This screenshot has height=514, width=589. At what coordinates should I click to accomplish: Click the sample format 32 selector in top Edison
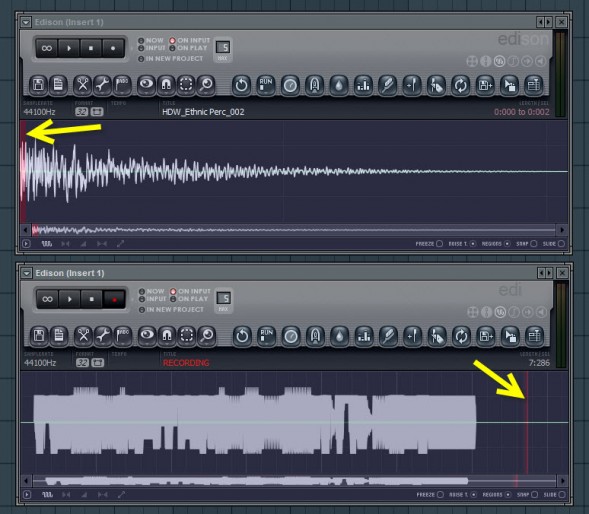click(82, 112)
